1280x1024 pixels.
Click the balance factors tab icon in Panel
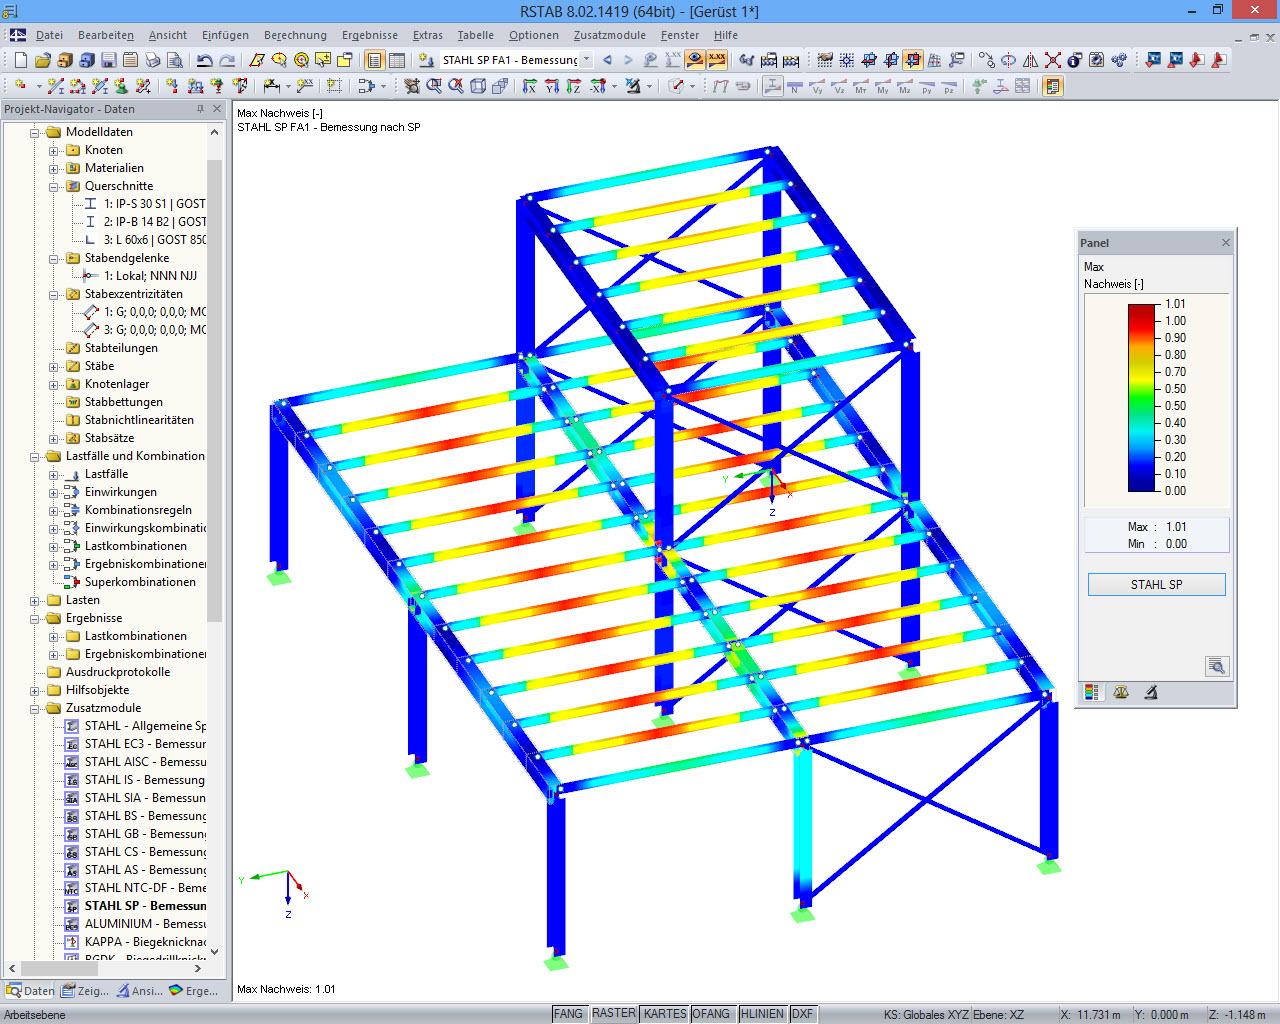1121,692
